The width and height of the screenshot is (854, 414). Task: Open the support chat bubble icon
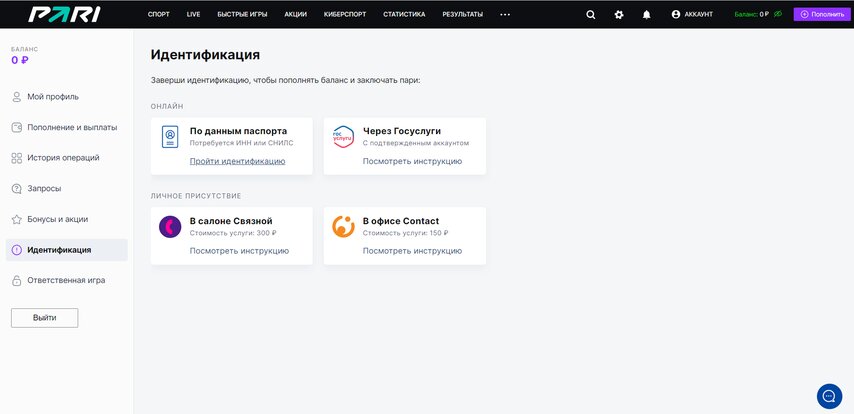pos(829,396)
